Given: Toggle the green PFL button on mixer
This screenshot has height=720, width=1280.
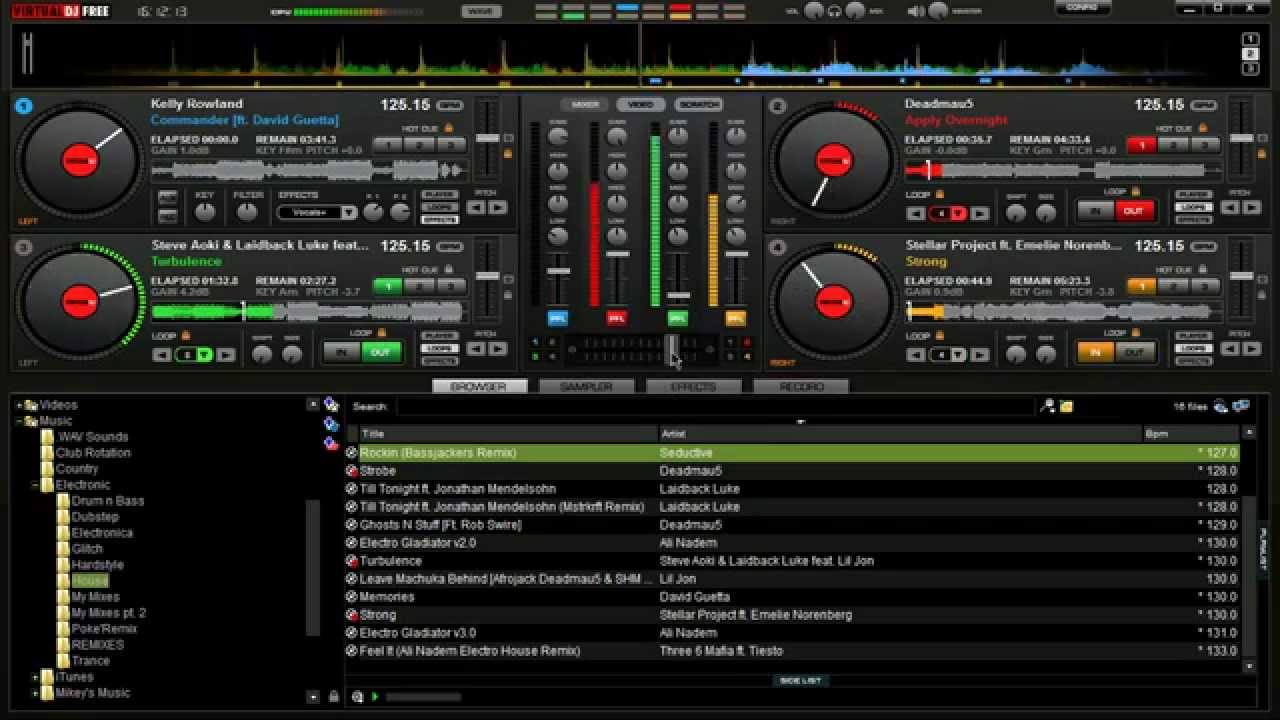Looking at the screenshot, I should pyautogui.click(x=677, y=318).
